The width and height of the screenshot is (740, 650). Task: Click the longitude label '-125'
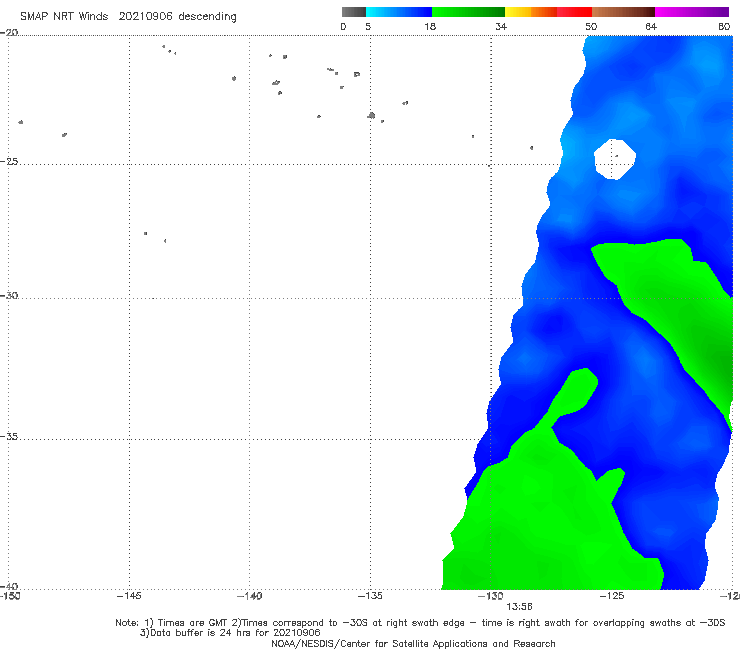pos(612,596)
